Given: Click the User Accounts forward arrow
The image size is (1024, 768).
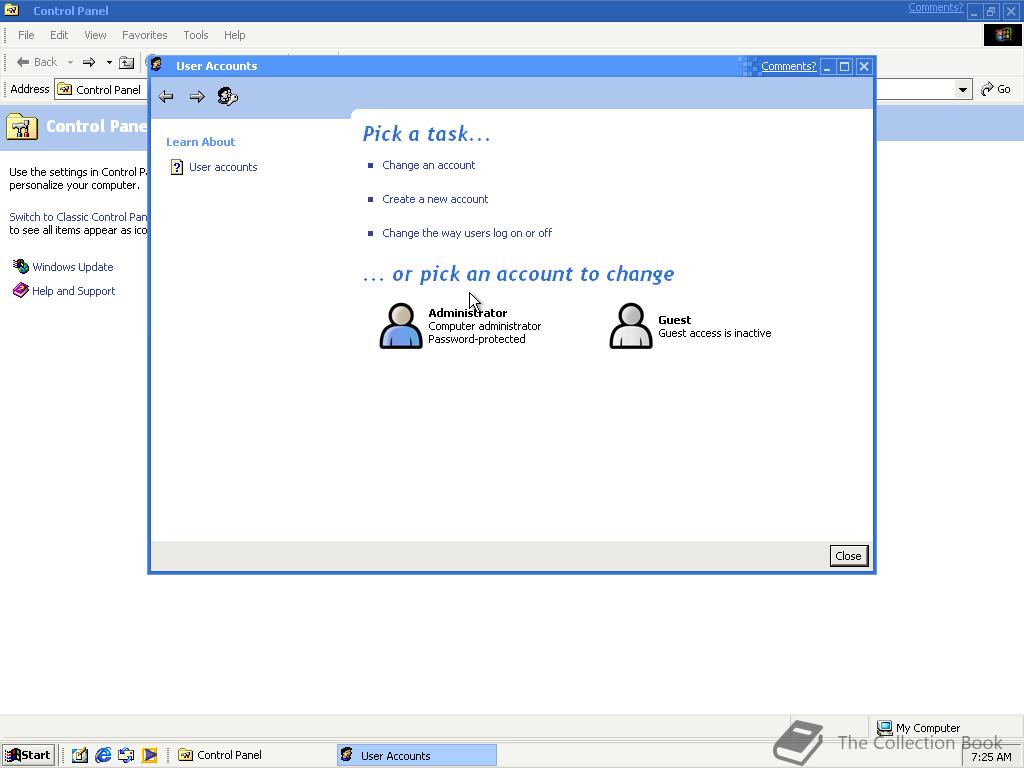Looking at the screenshot, I should [x=197, y=97].
